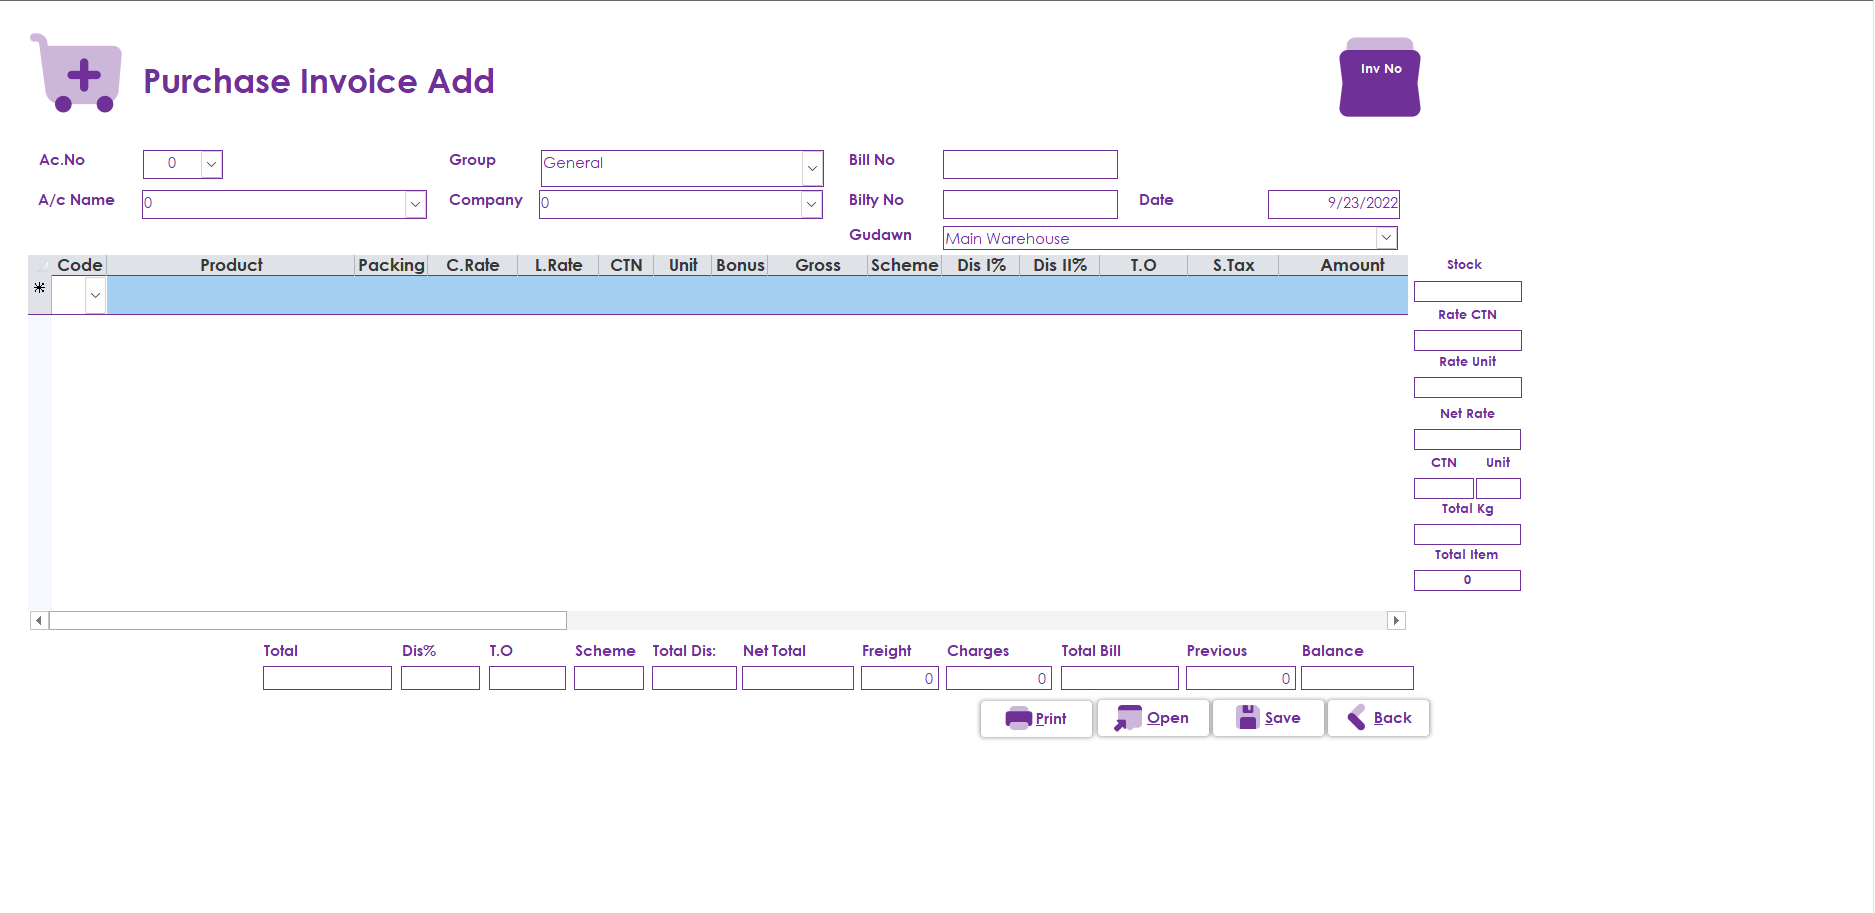Expand the Gudawn Main Warehouse dropdown
Viewport: 1875px width, 913px height.
pos(1386,238)
